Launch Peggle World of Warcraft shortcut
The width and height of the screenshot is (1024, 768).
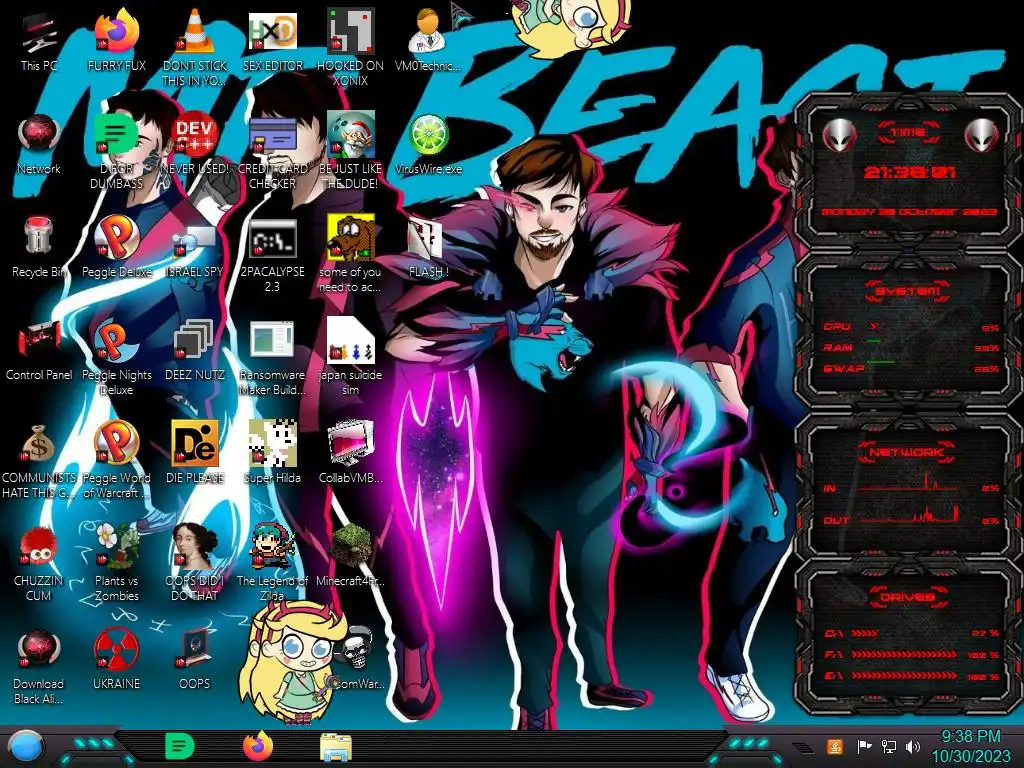(x=117, y=443)
